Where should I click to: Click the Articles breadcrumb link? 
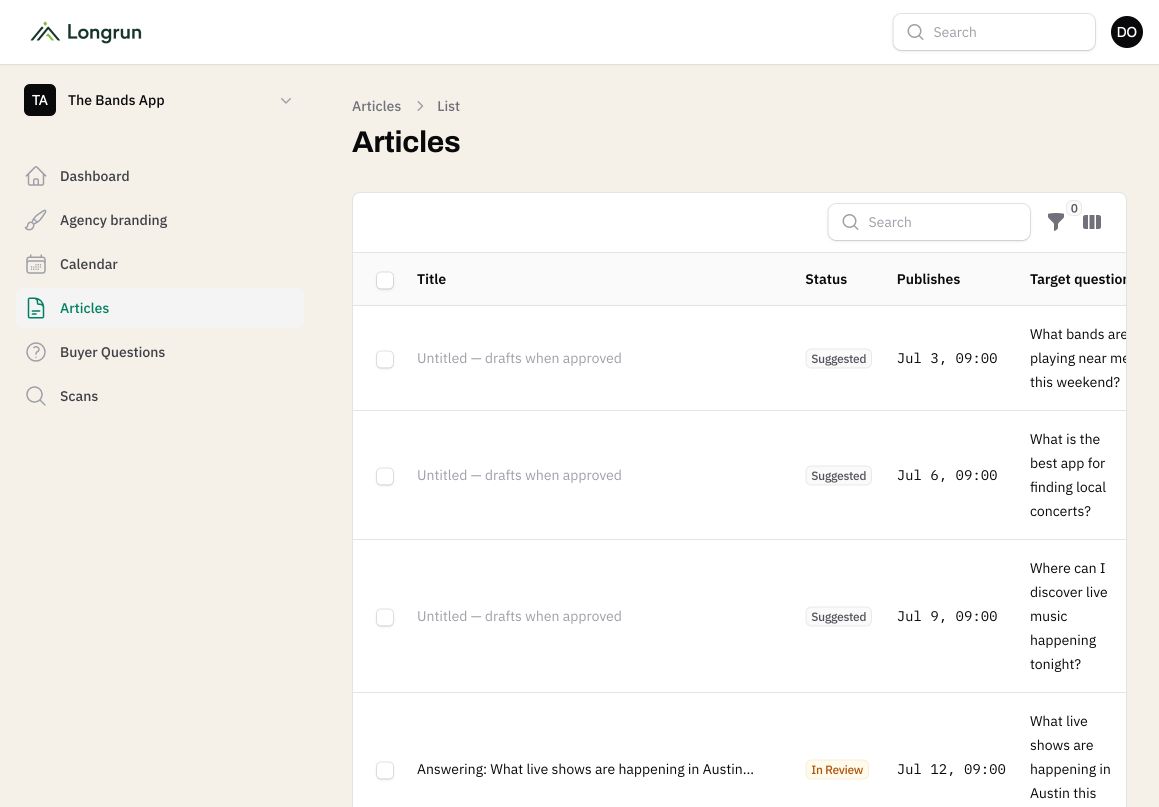tap(376, 106)
